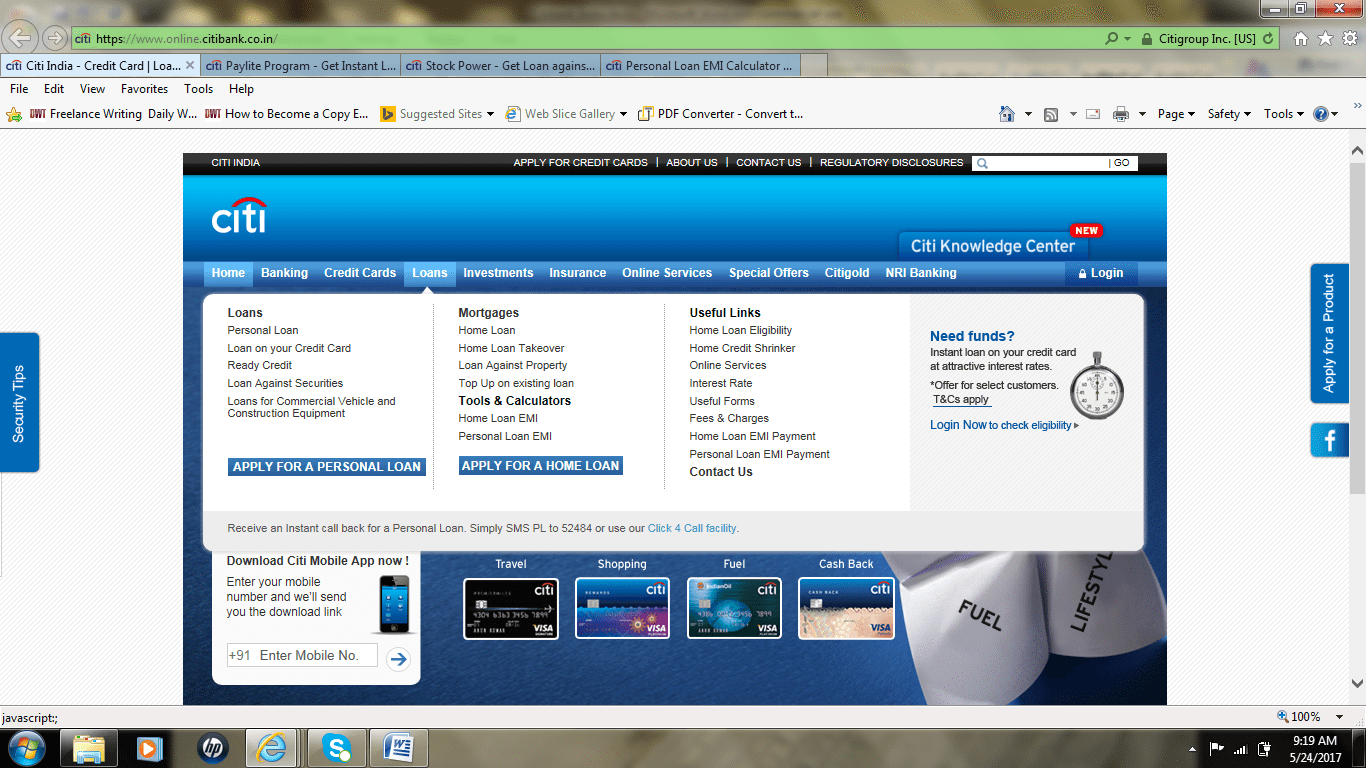Open Apply for a Product side tab

(x=1330, y=333)
